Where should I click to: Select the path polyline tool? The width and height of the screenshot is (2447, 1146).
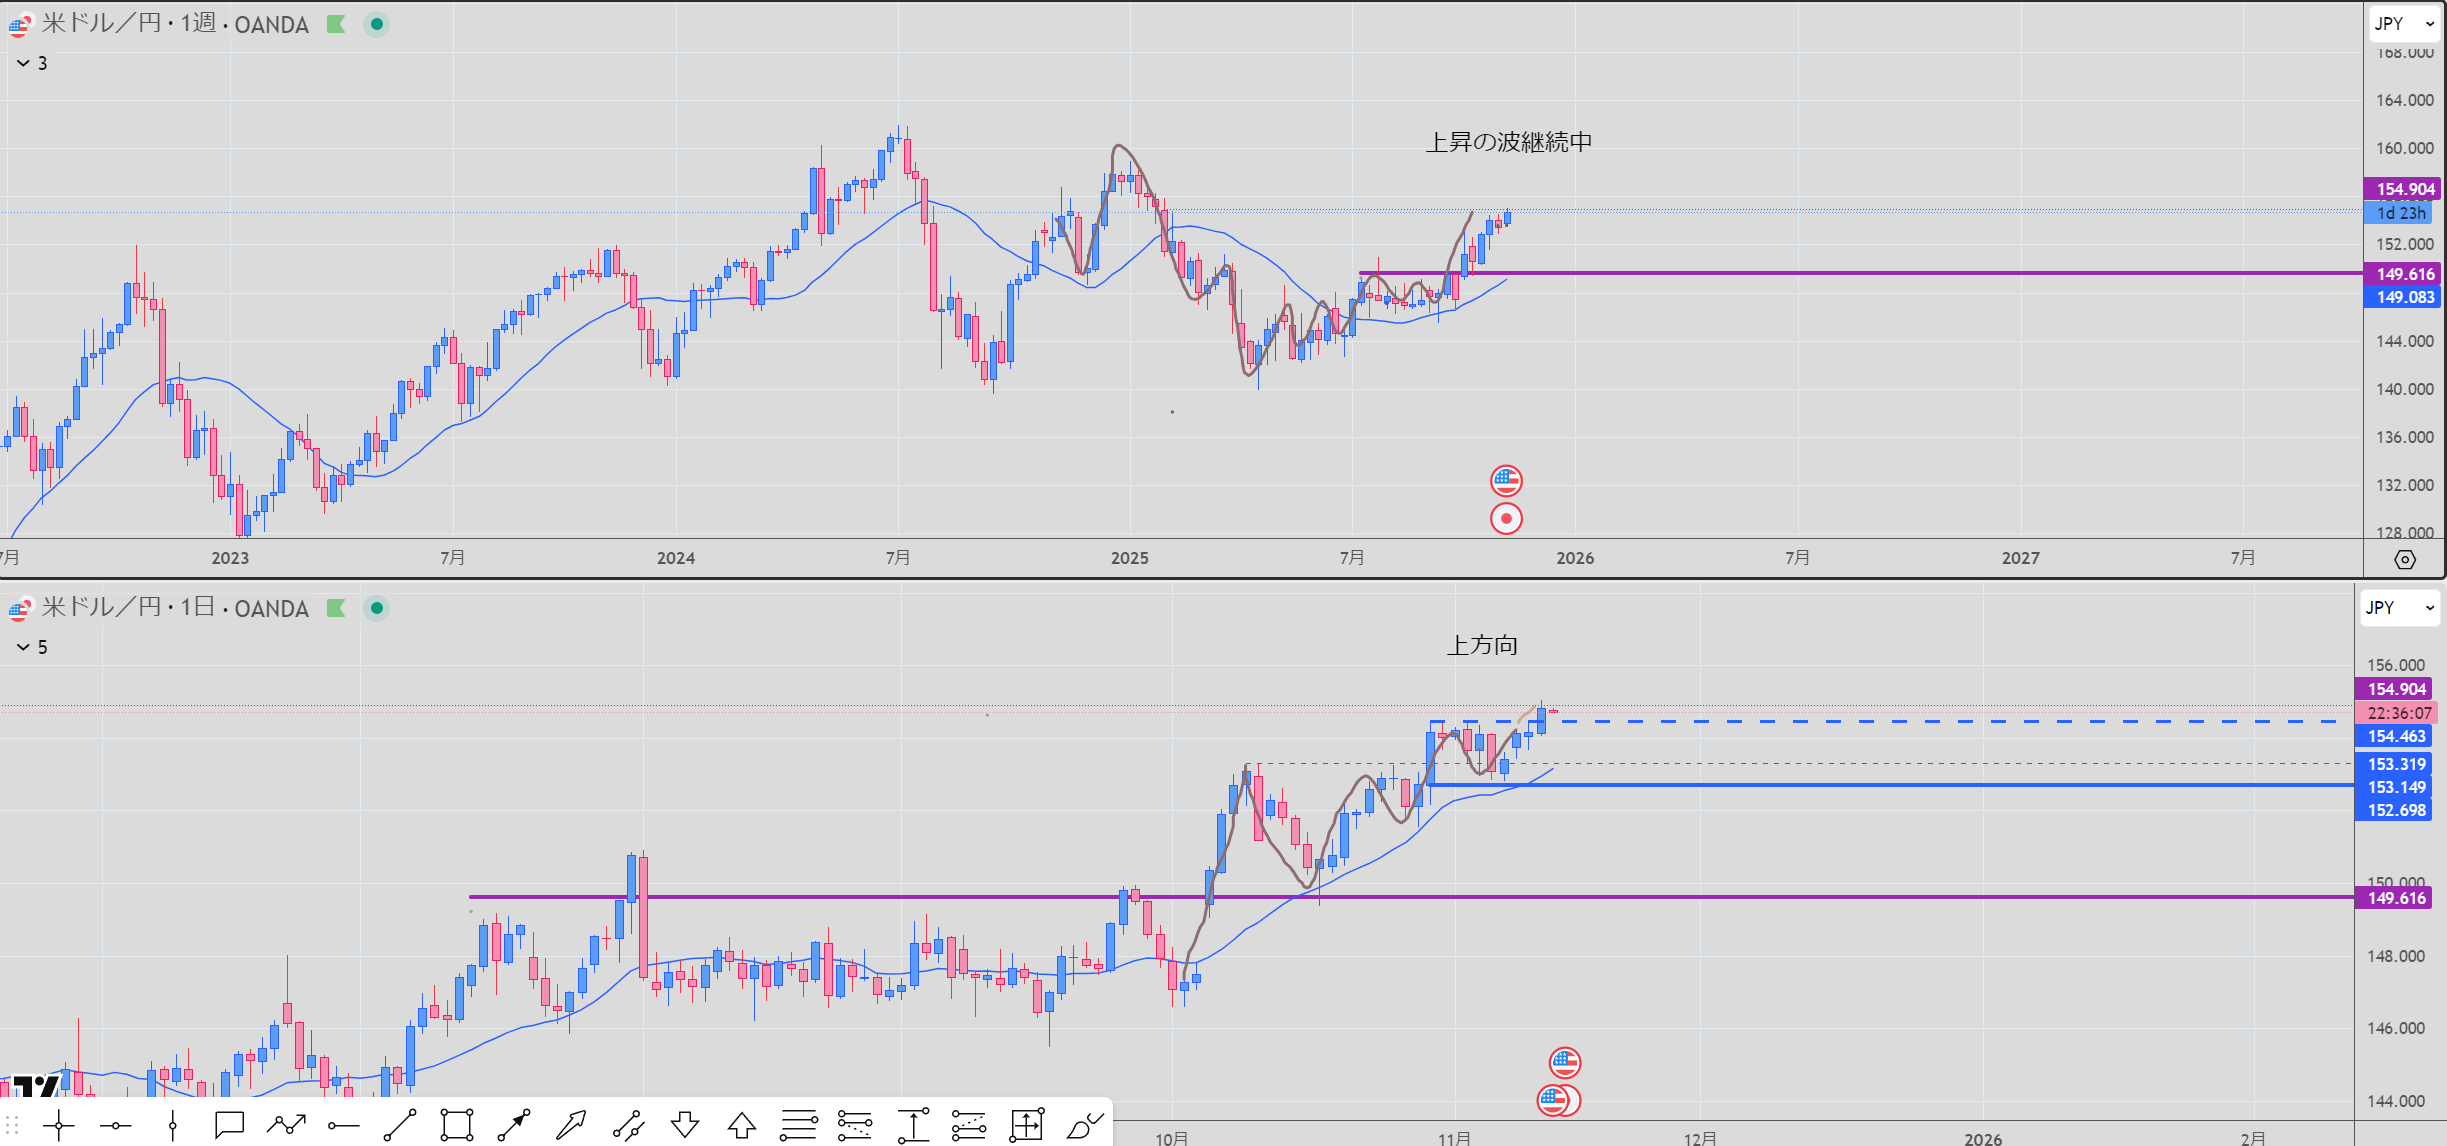pyautogui.click(x=286, y=1126)
